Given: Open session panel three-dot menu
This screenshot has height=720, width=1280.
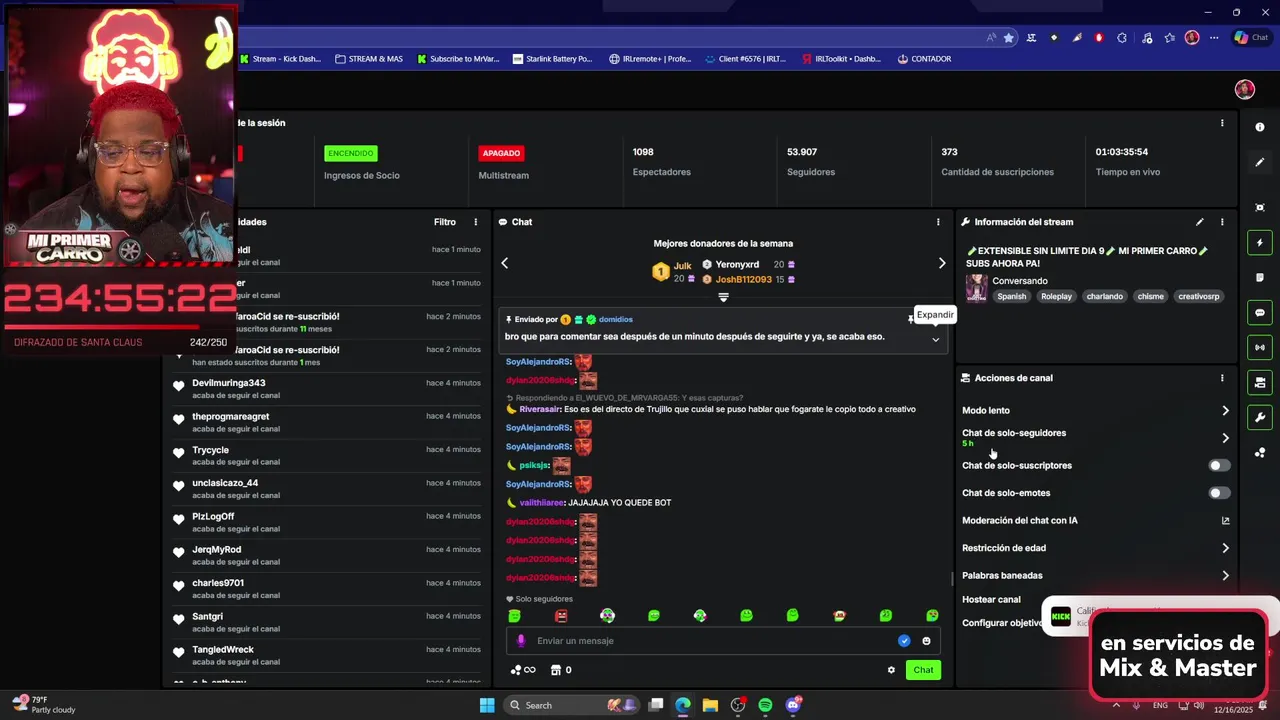Looking at the screenshot, I should (x=1222, y=123).
